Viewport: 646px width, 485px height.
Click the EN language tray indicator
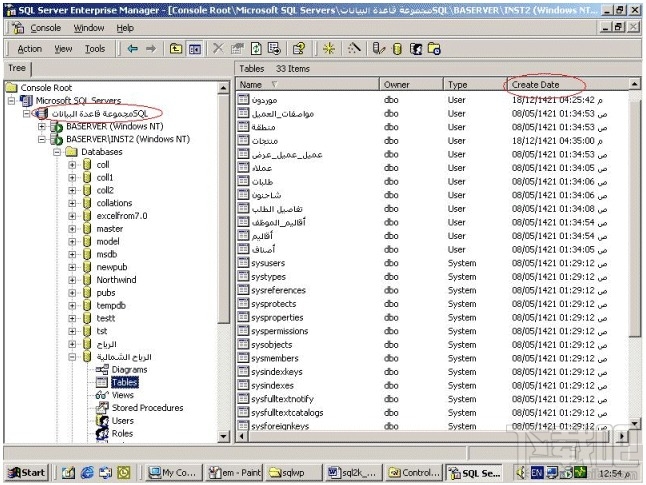pyautogui.click(x=536, y=472)
